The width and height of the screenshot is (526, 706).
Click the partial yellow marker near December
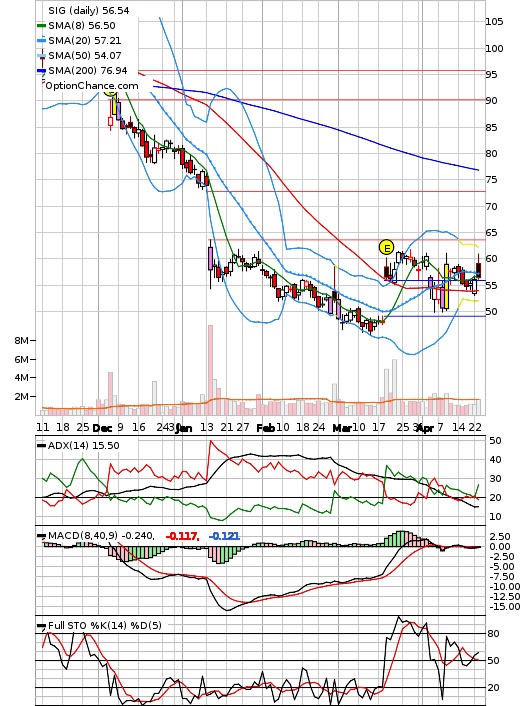coord(110,92)
